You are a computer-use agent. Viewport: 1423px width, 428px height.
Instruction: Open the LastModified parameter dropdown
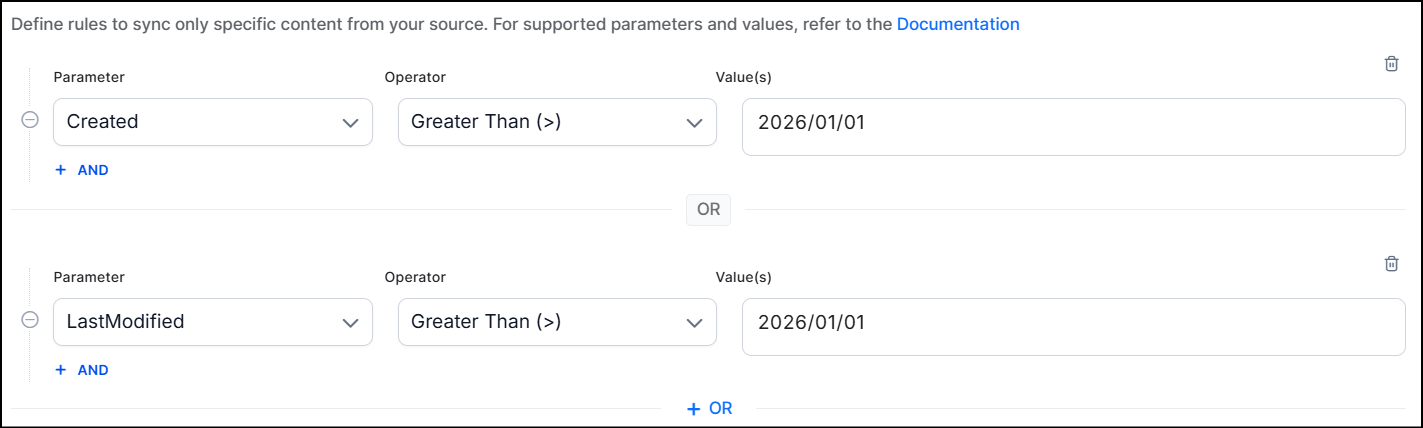coord(213,322)
